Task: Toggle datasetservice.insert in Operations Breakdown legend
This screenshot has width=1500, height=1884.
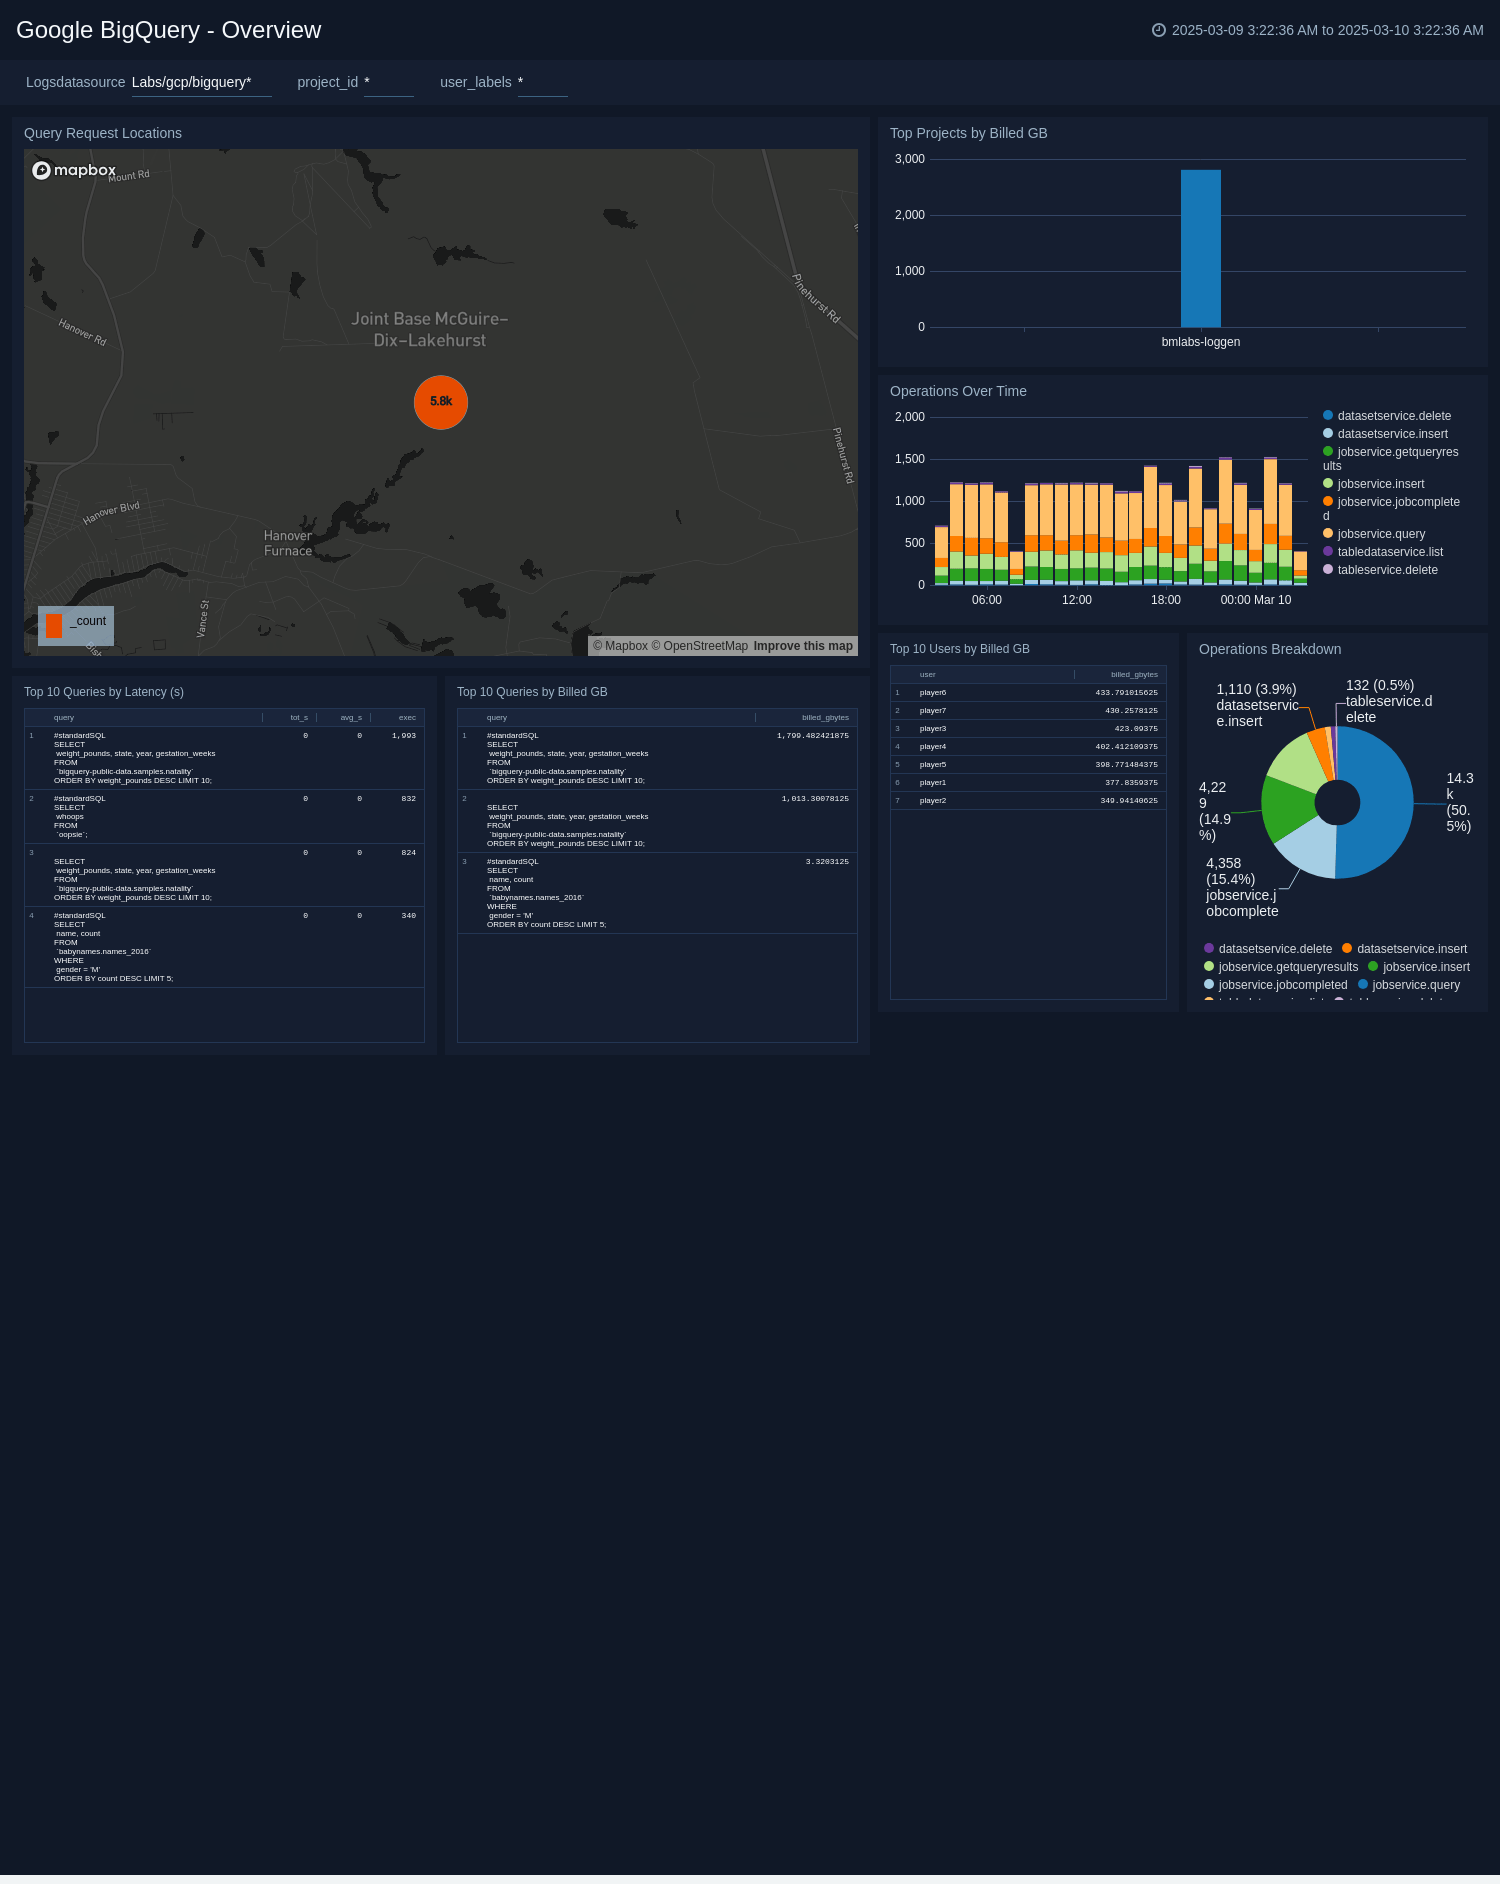Action: coord(1411,949)
